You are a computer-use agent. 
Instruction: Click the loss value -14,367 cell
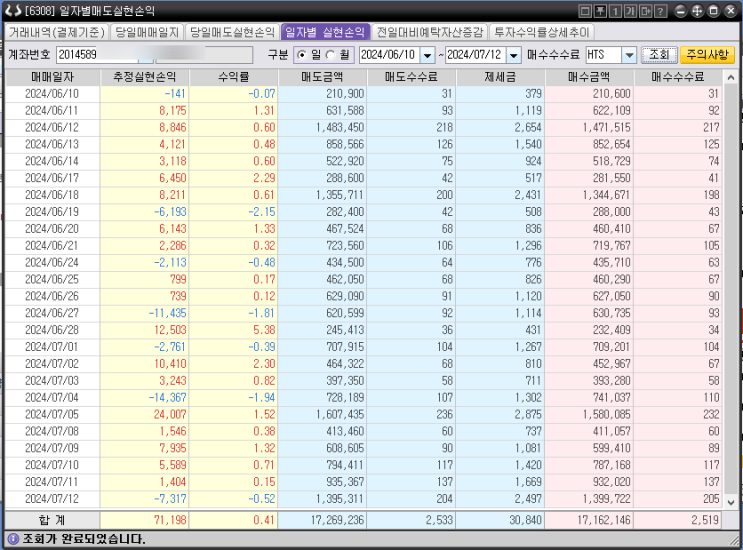pyautogui.click(x=145, y=397)
